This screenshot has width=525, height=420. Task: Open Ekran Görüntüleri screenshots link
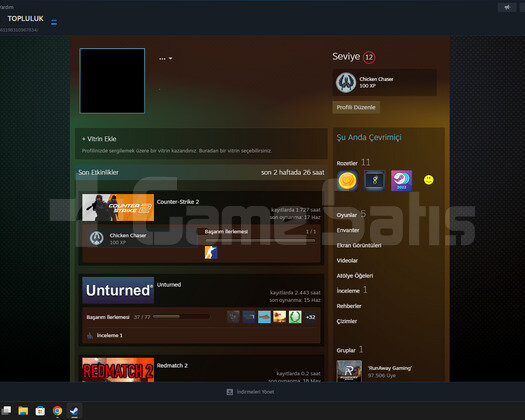[359, 245]
